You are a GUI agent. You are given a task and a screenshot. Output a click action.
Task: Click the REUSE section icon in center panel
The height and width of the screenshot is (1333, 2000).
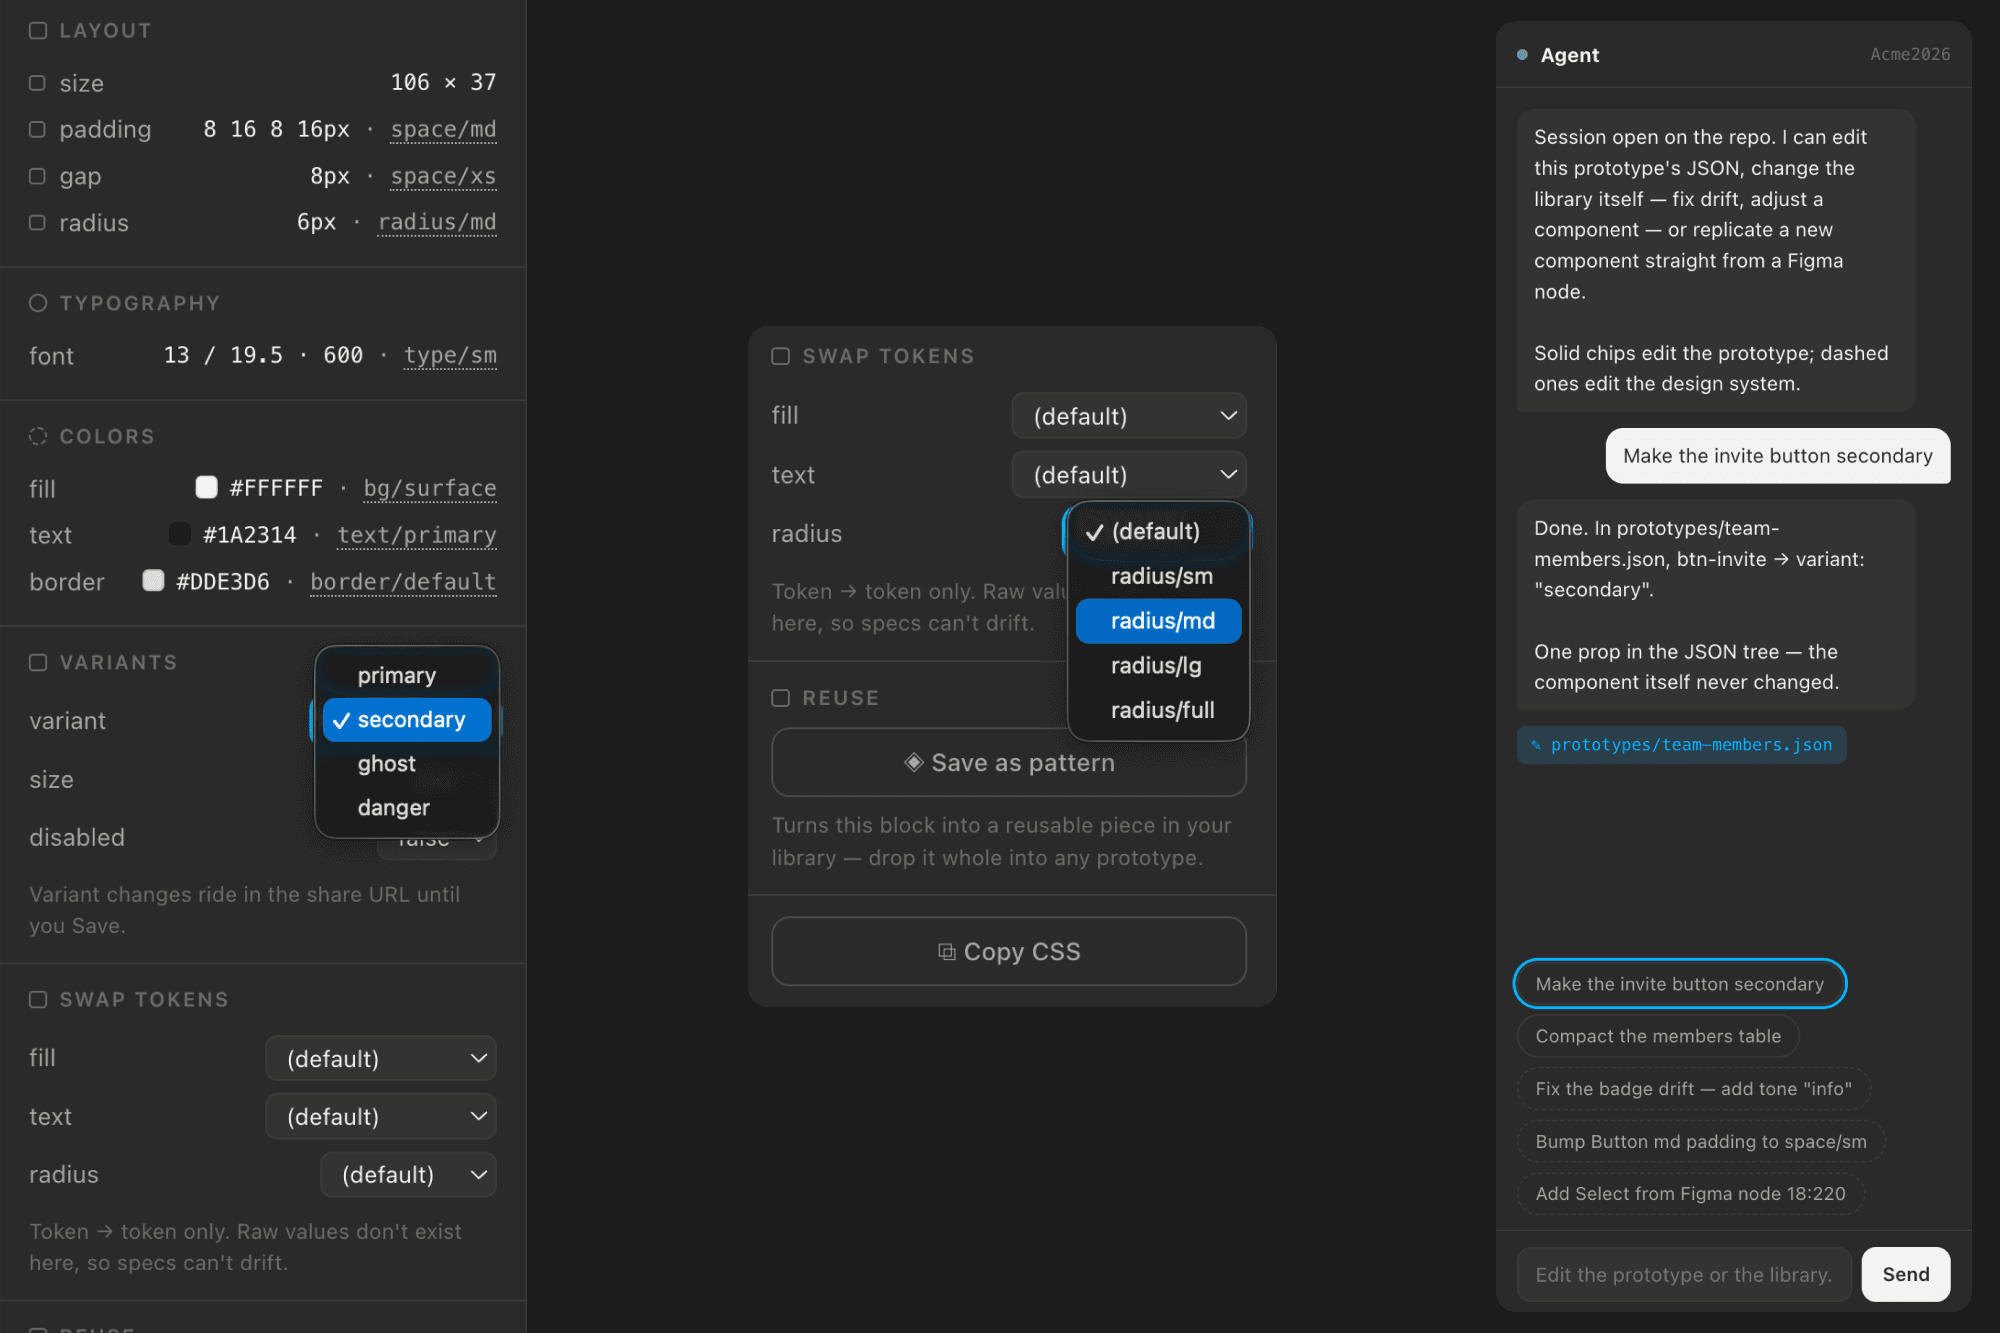(x=781, y=698)
